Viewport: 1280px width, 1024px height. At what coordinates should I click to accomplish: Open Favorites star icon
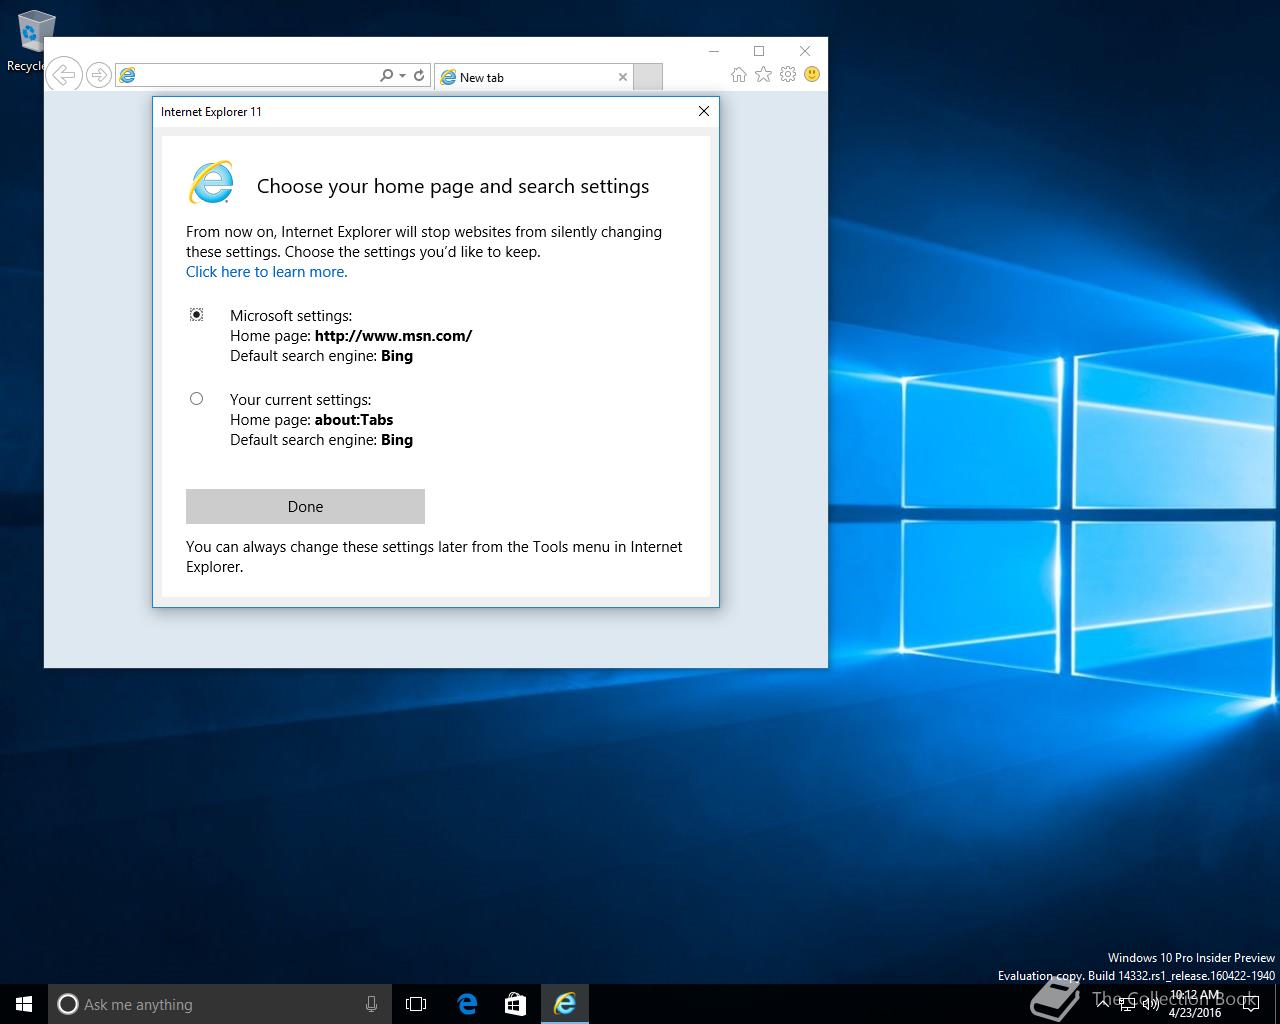coord(763,75)
